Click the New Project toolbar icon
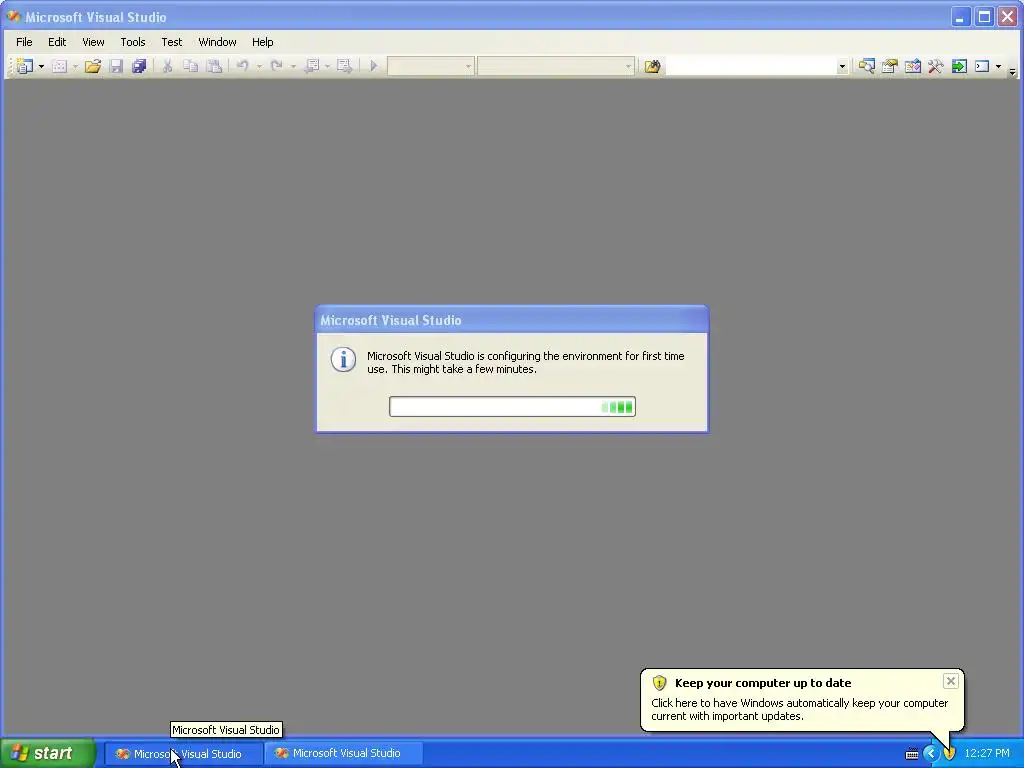The width and height of the screenshot is (1024, 768). coord(25,66)
